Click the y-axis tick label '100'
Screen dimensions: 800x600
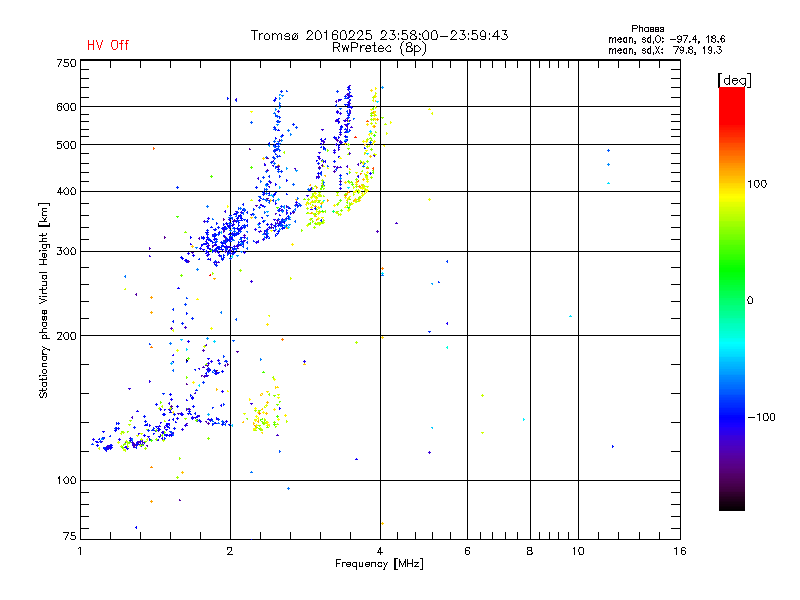point(66,481)
